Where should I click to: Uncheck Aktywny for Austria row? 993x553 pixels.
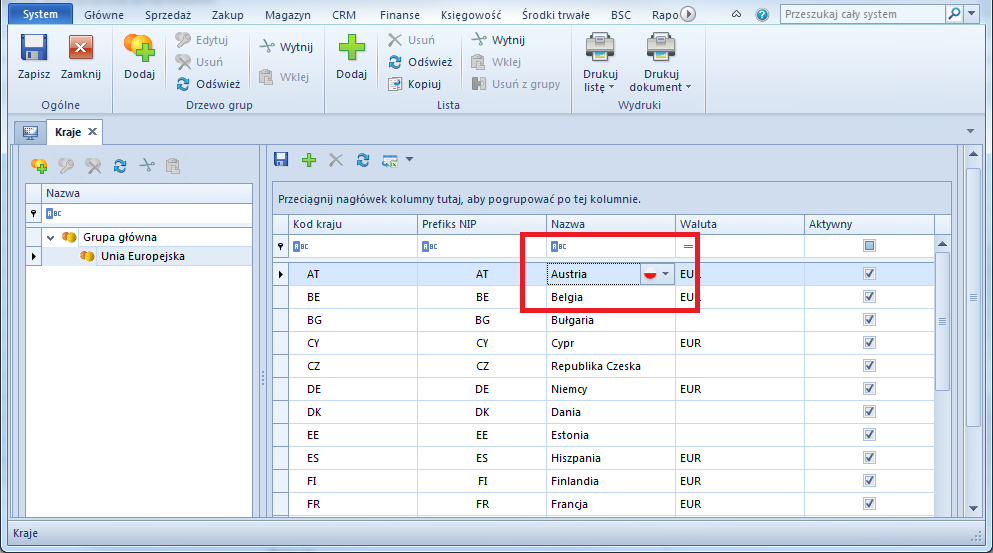870,274
